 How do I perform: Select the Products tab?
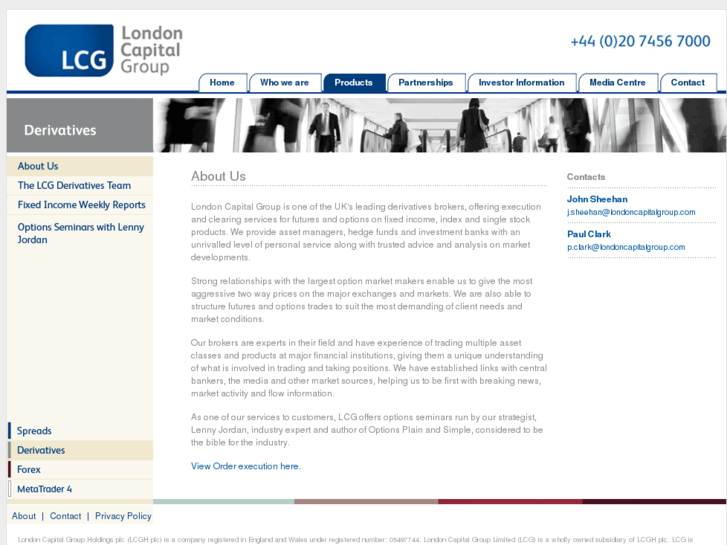(354, 83)
